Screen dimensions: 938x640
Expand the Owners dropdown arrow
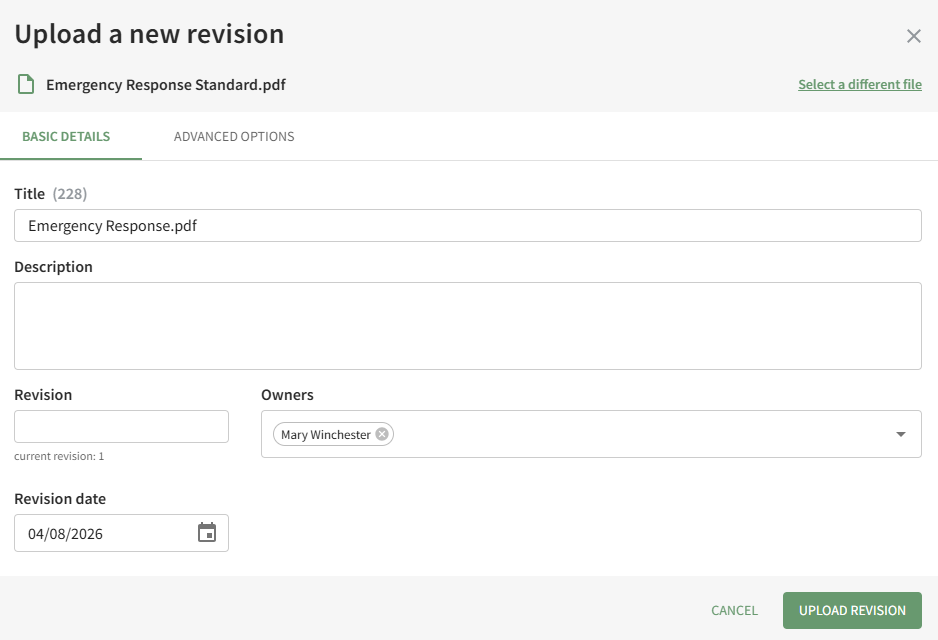click(900, 434)
